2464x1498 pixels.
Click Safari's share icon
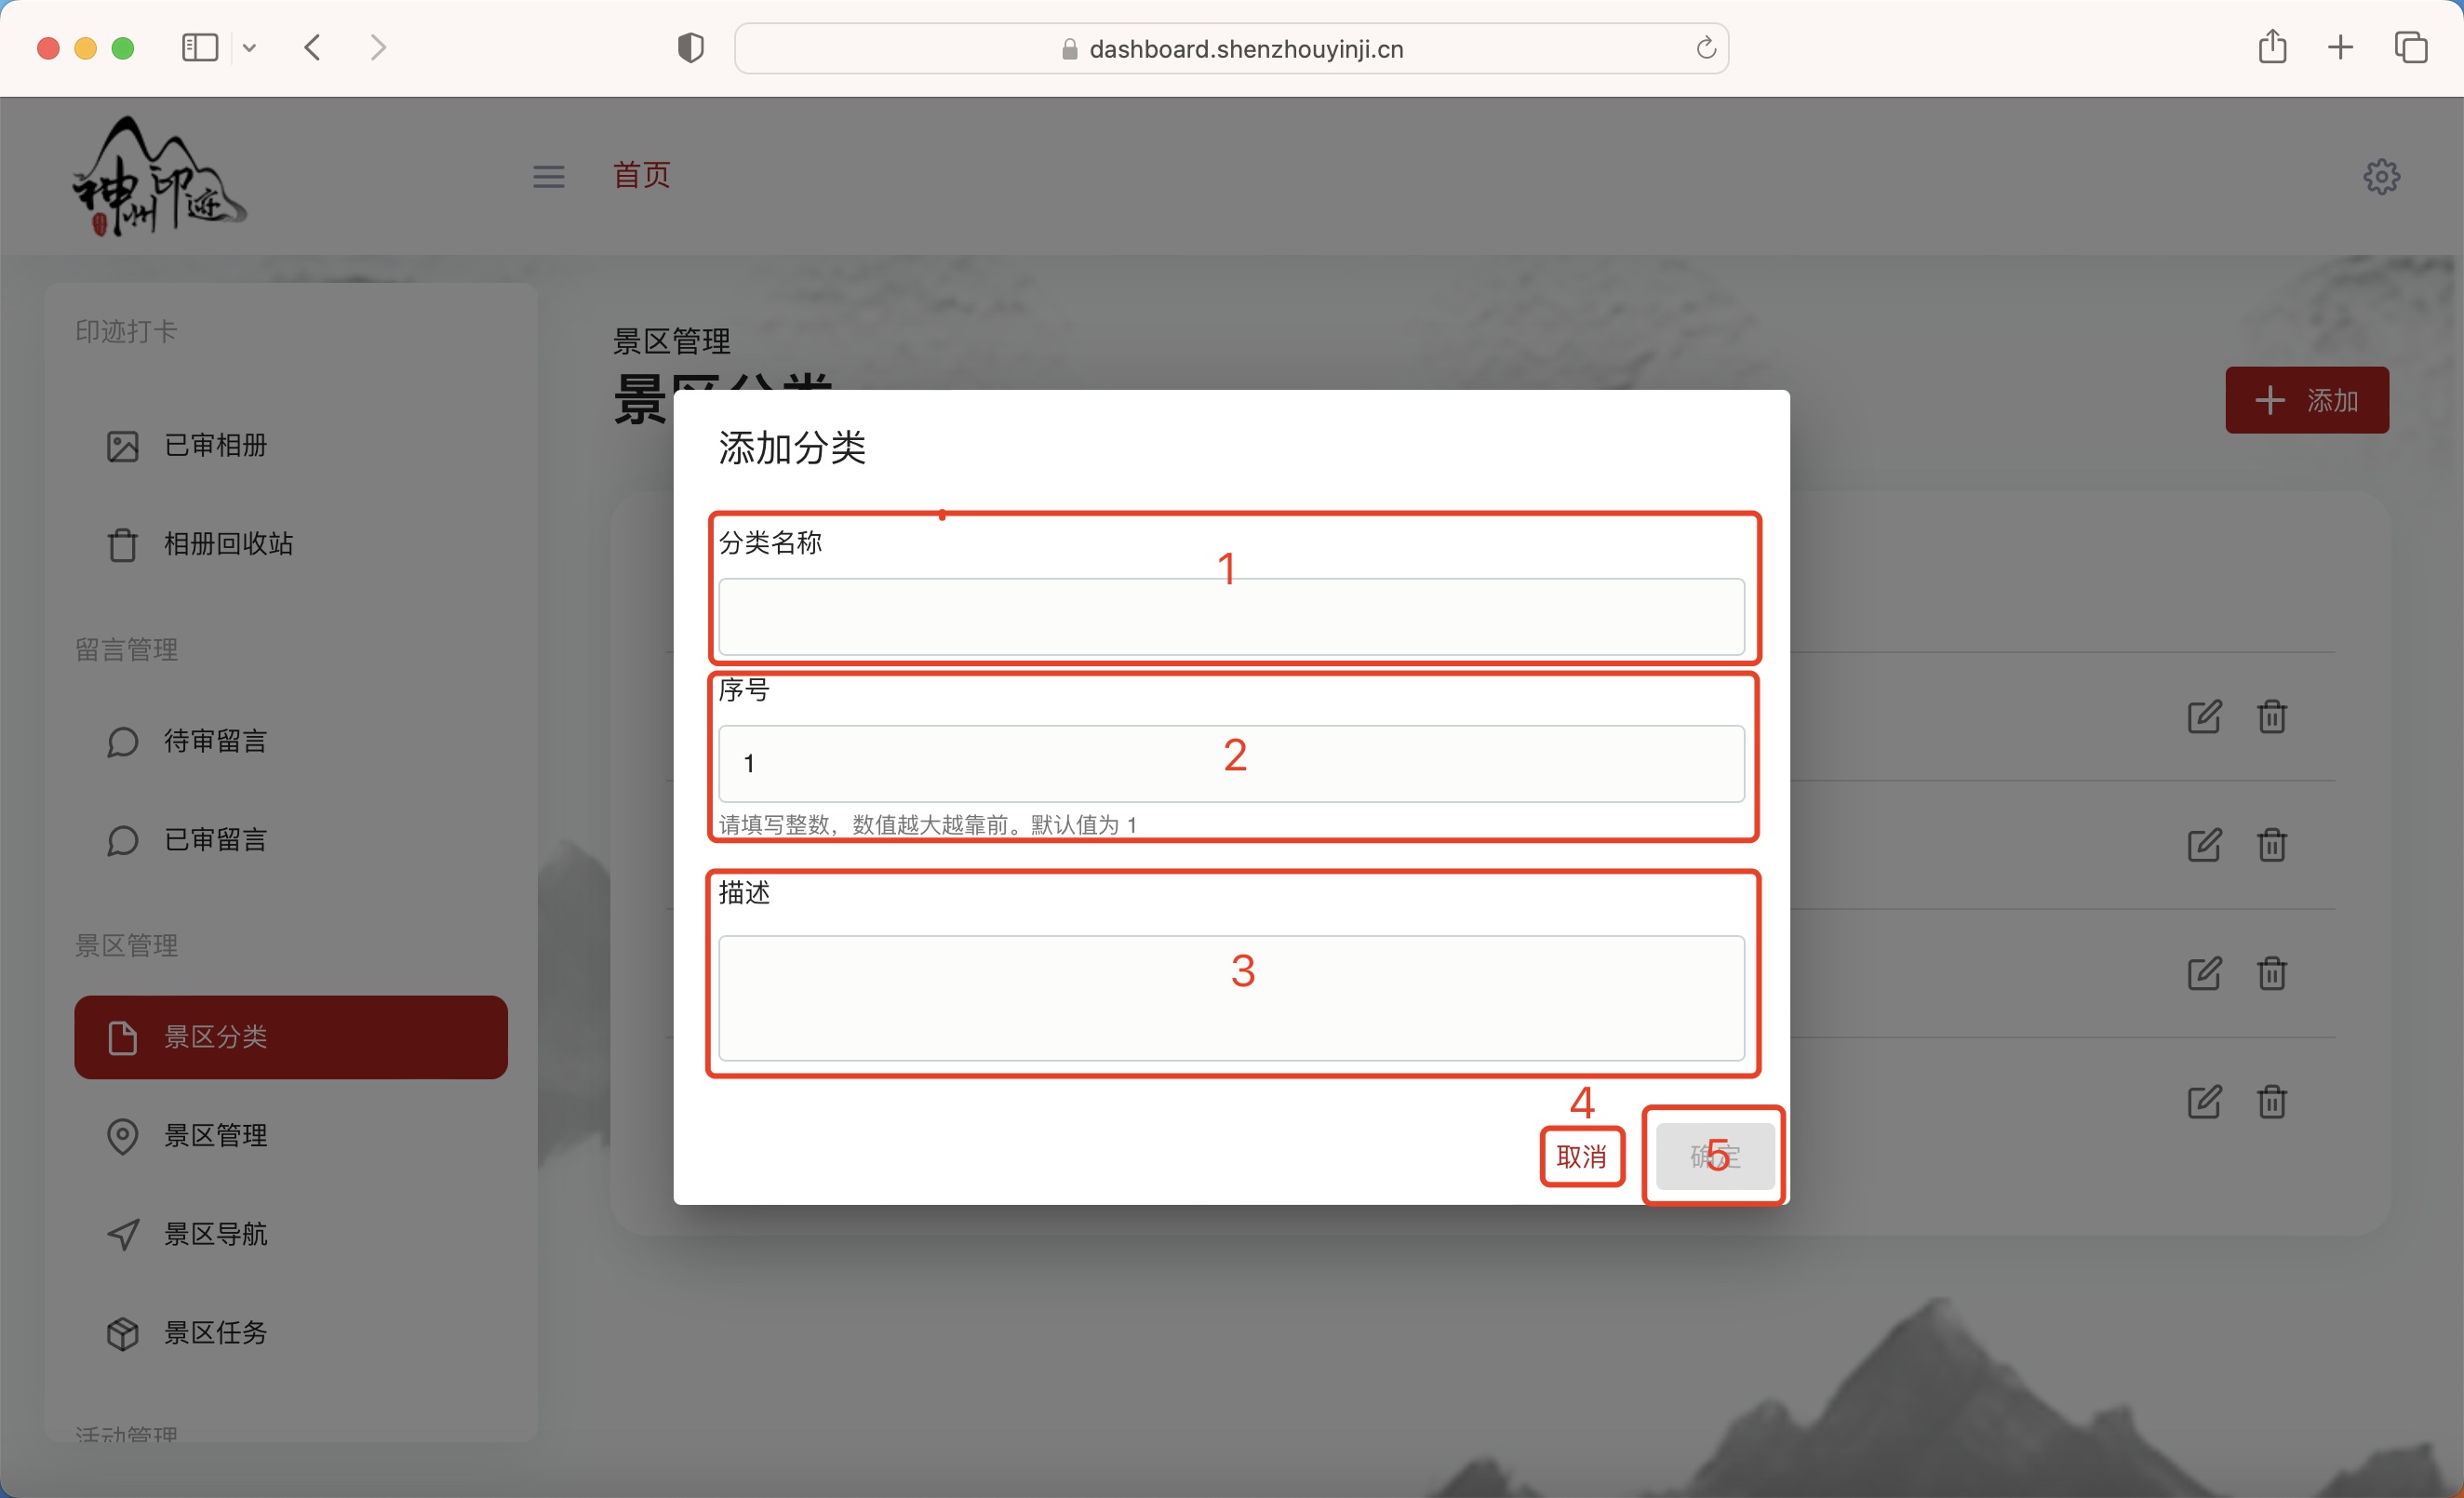tap(2272, 47)
